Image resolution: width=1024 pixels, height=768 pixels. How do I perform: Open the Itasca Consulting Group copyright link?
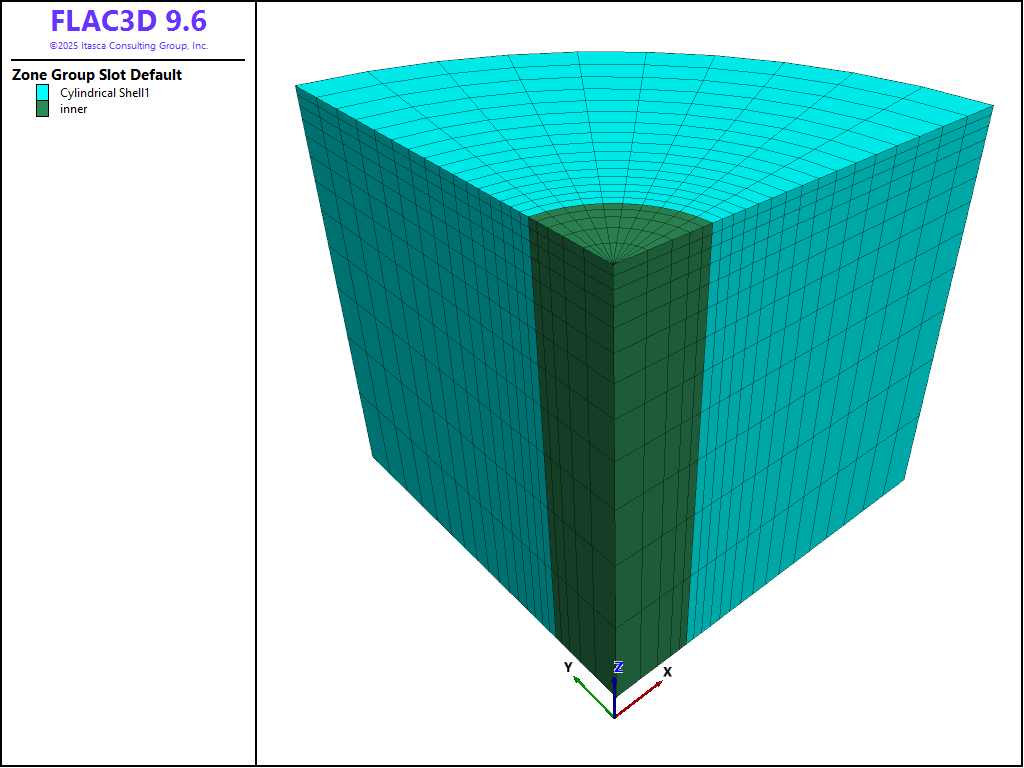(x=128, y=46)
